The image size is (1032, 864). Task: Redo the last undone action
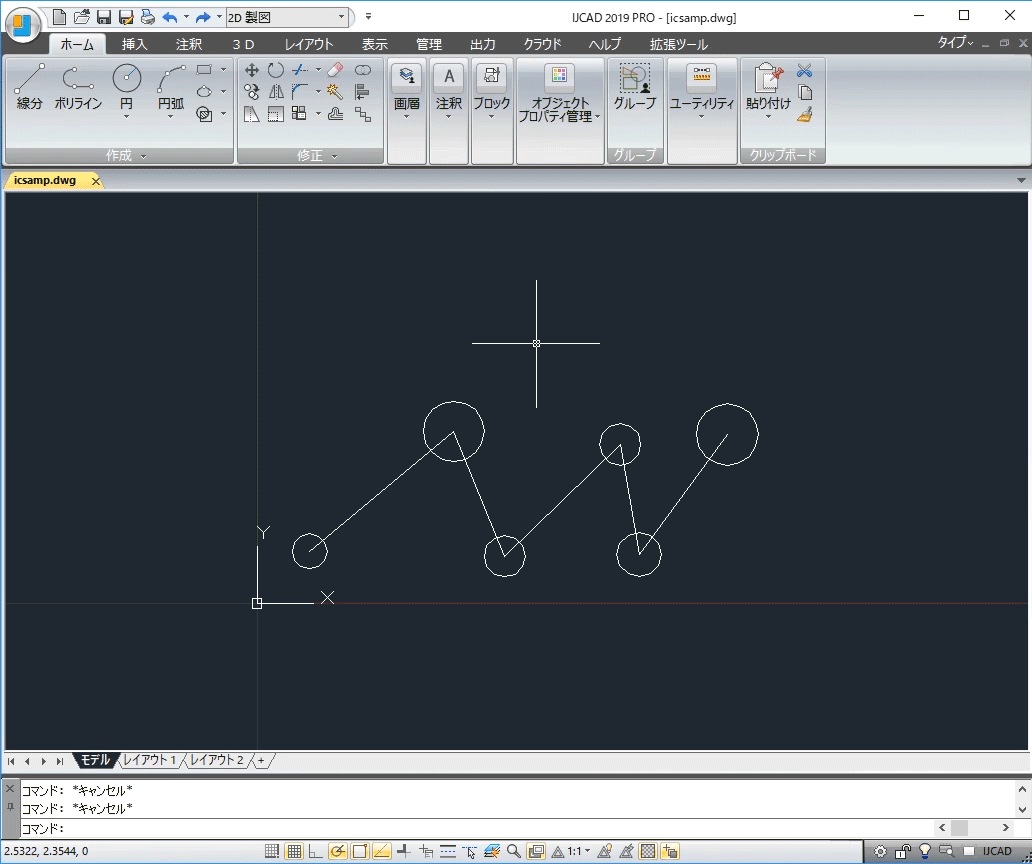pyautogui.click(x=203, y=17)
